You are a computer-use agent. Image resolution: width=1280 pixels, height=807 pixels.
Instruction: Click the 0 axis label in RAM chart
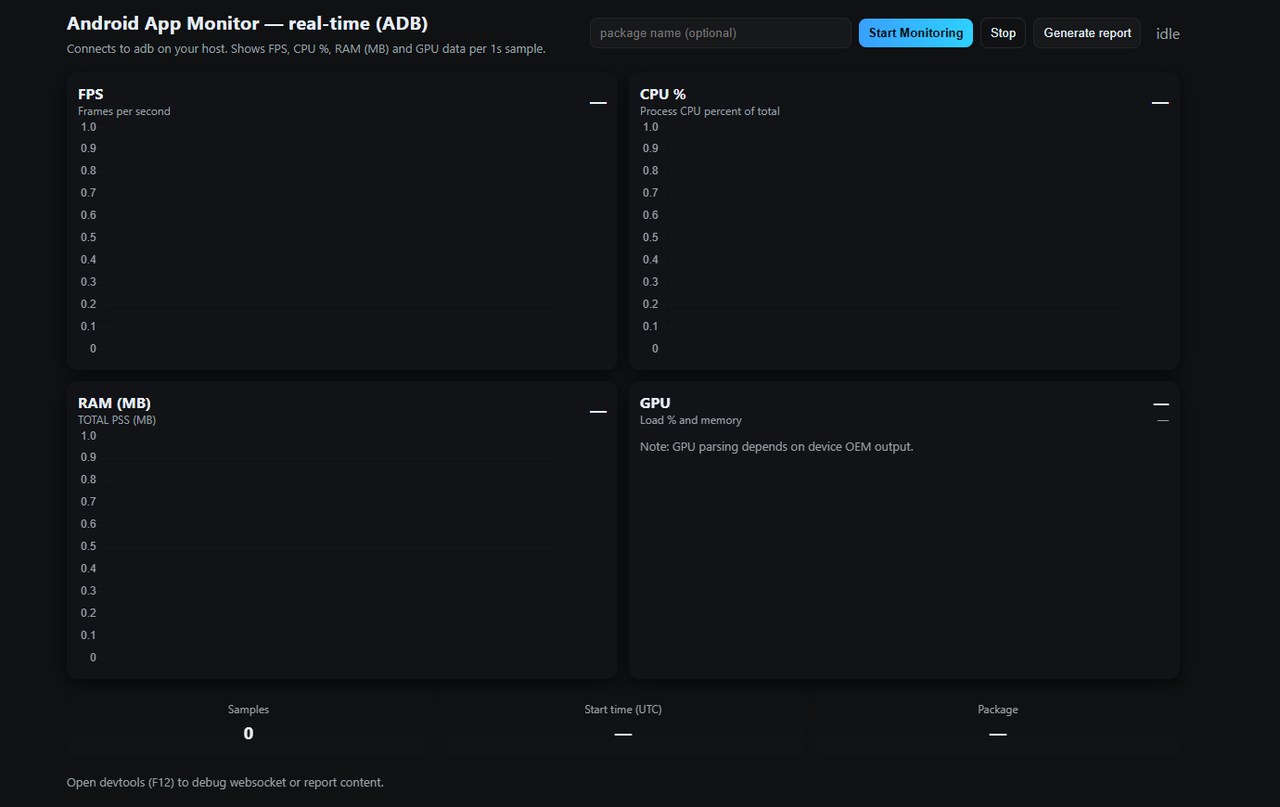tap(93, 658)
